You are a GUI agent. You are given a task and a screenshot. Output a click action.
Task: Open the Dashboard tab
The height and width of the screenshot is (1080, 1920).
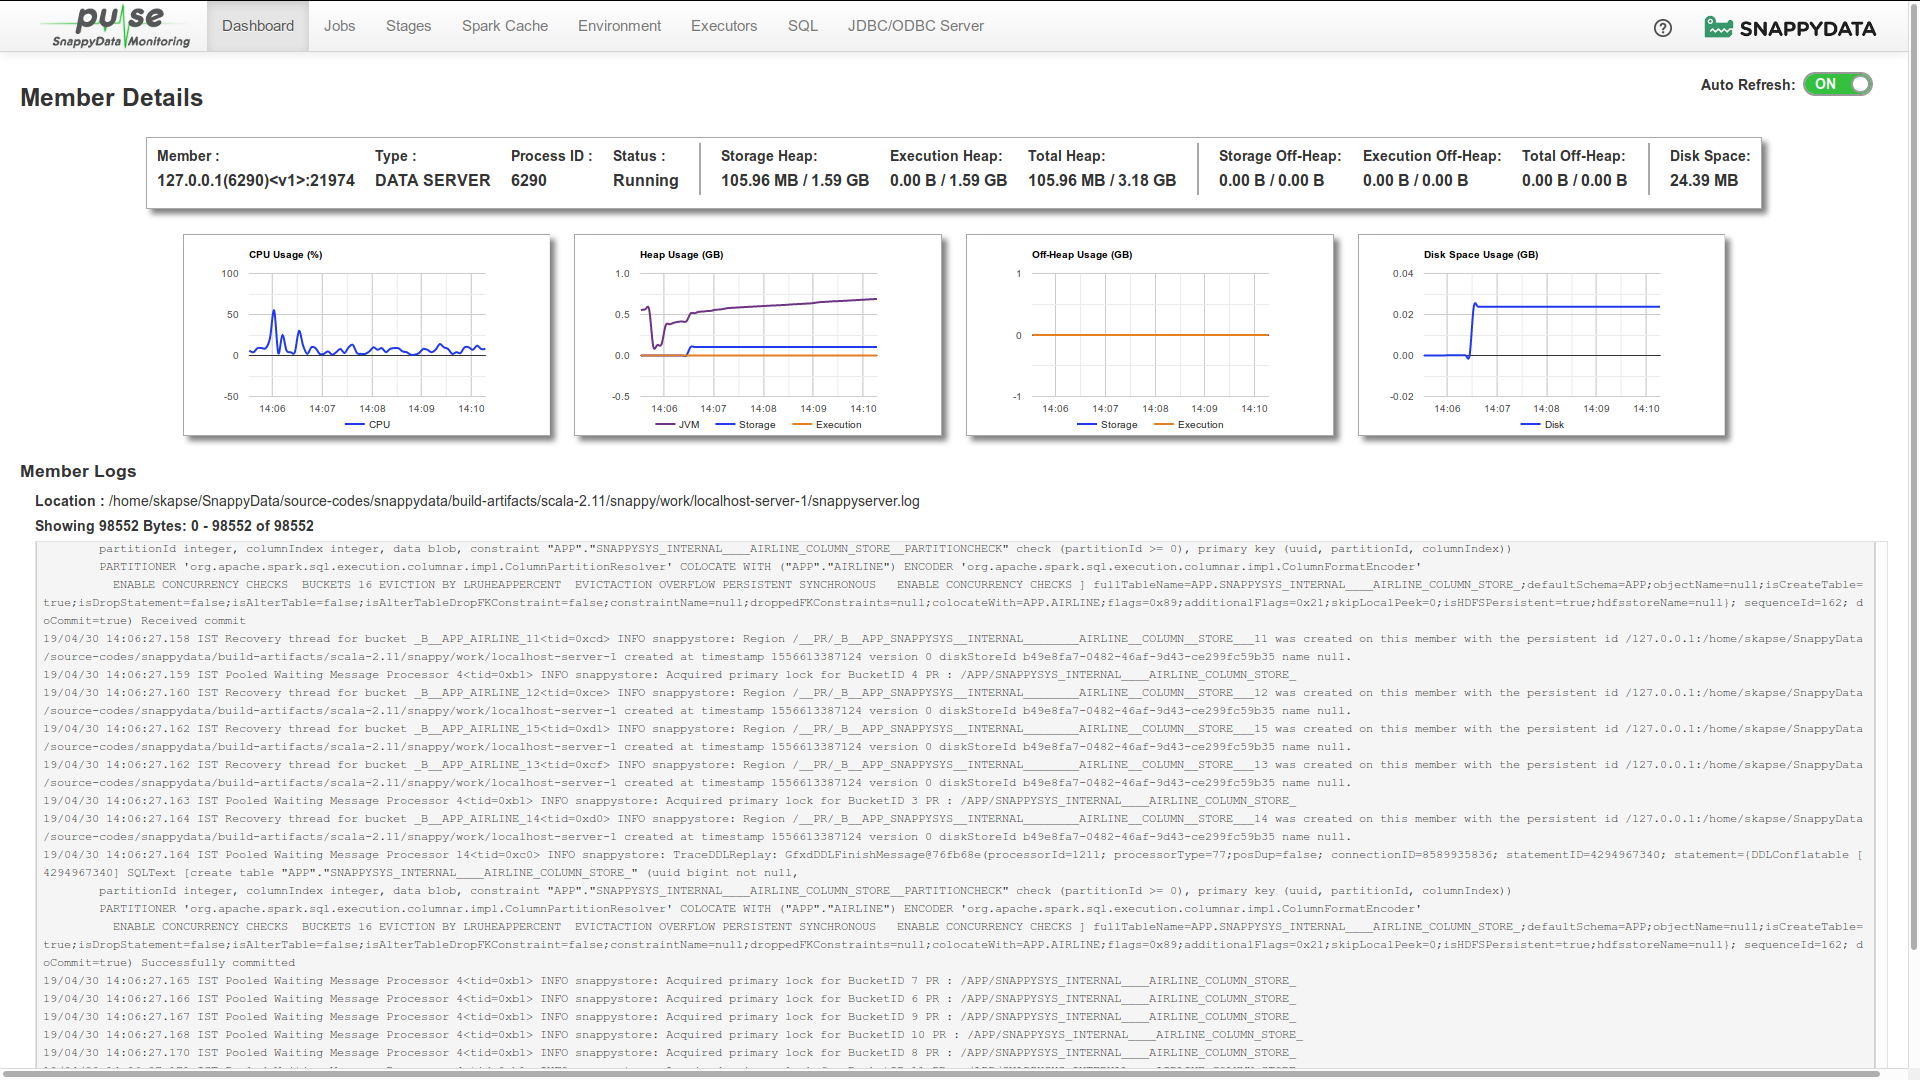258,26
